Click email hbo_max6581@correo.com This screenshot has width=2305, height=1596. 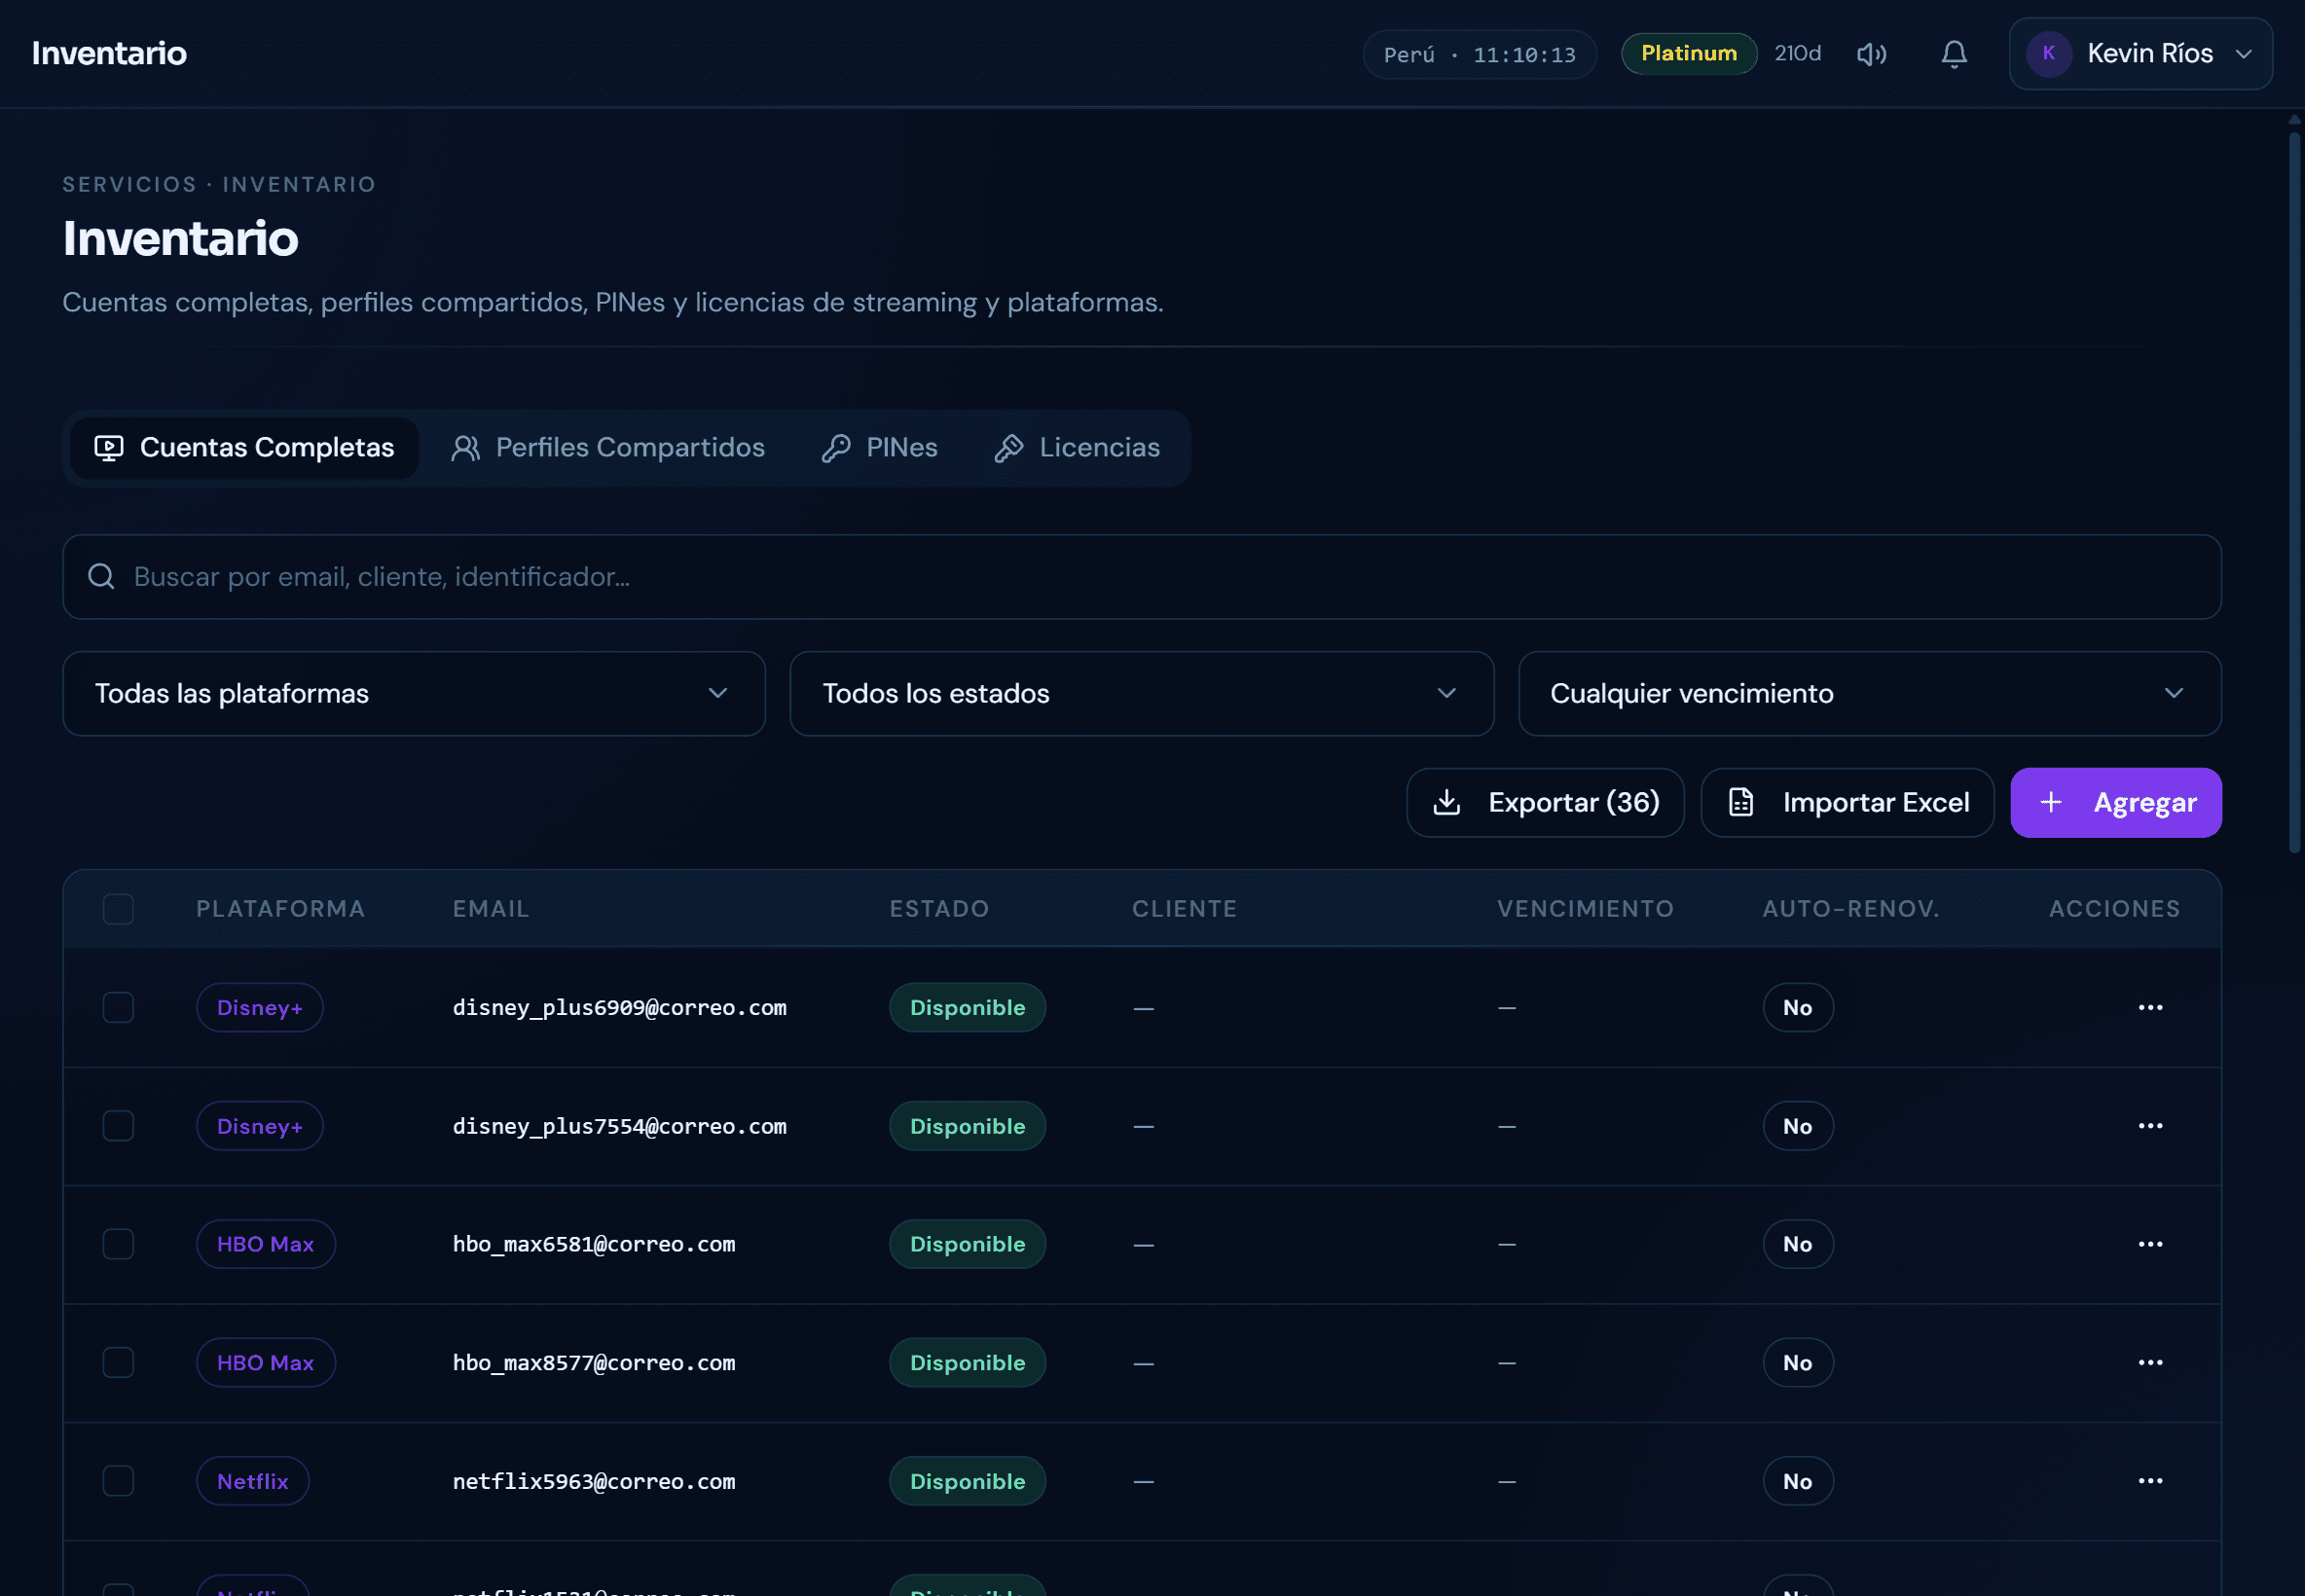(x=594, y=1245)
